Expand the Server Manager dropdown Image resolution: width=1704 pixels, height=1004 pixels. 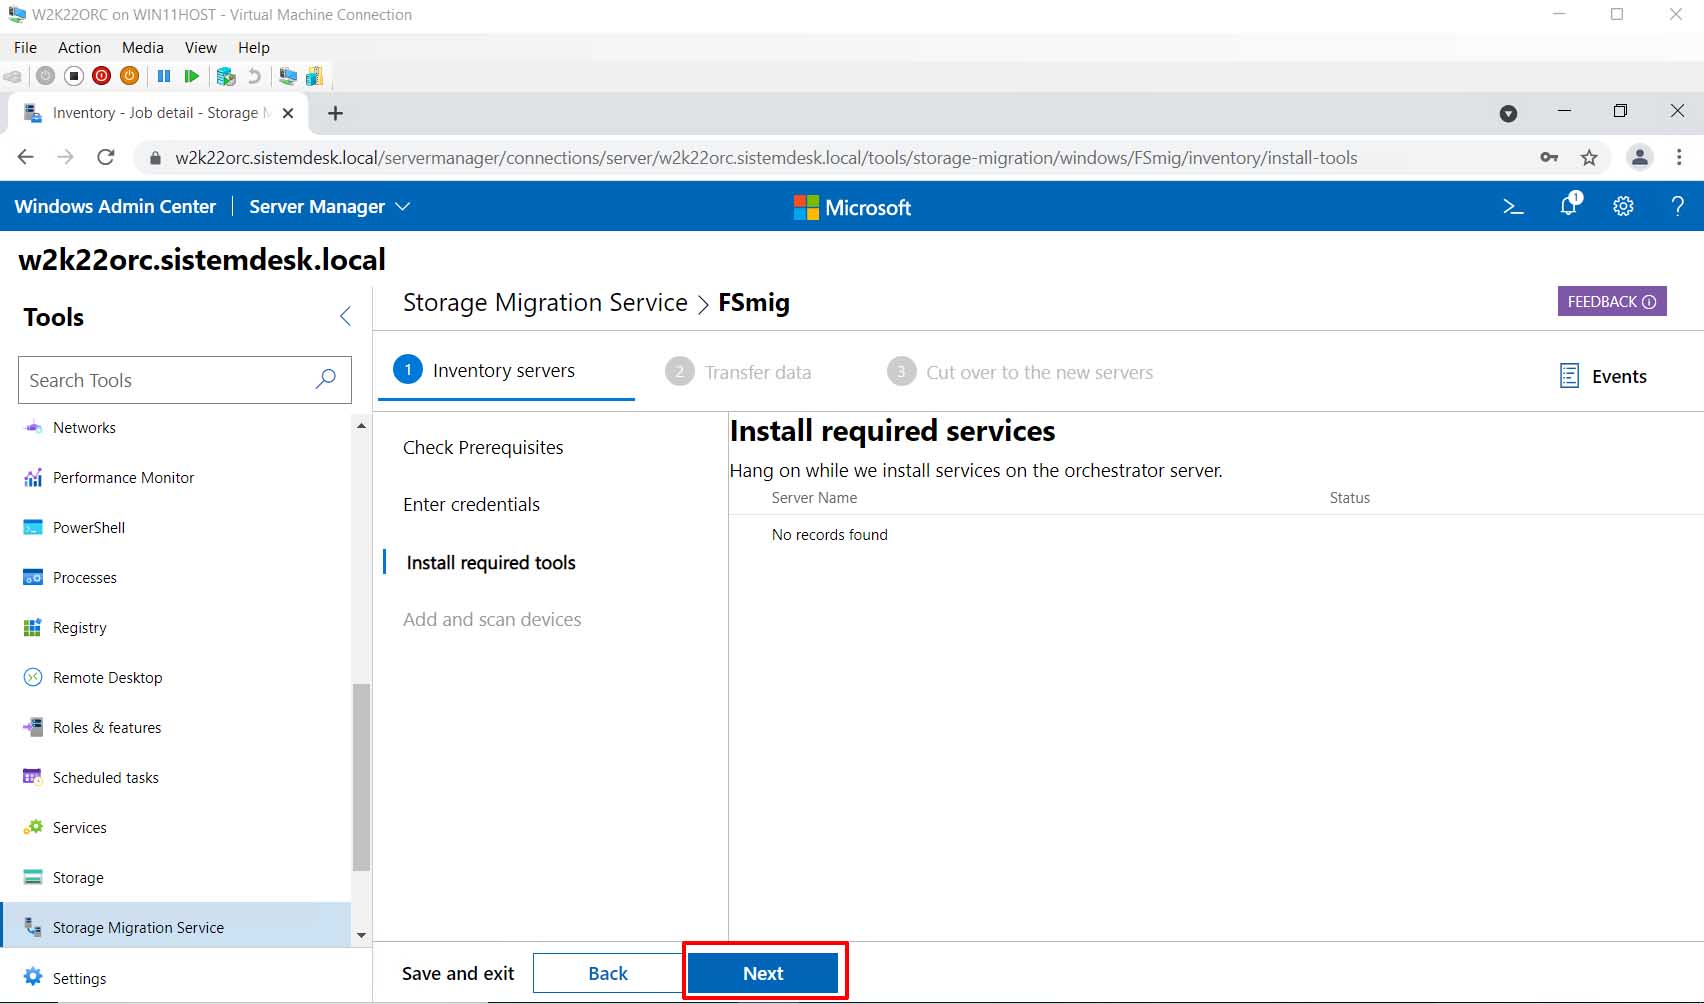[x=330, y=207]
